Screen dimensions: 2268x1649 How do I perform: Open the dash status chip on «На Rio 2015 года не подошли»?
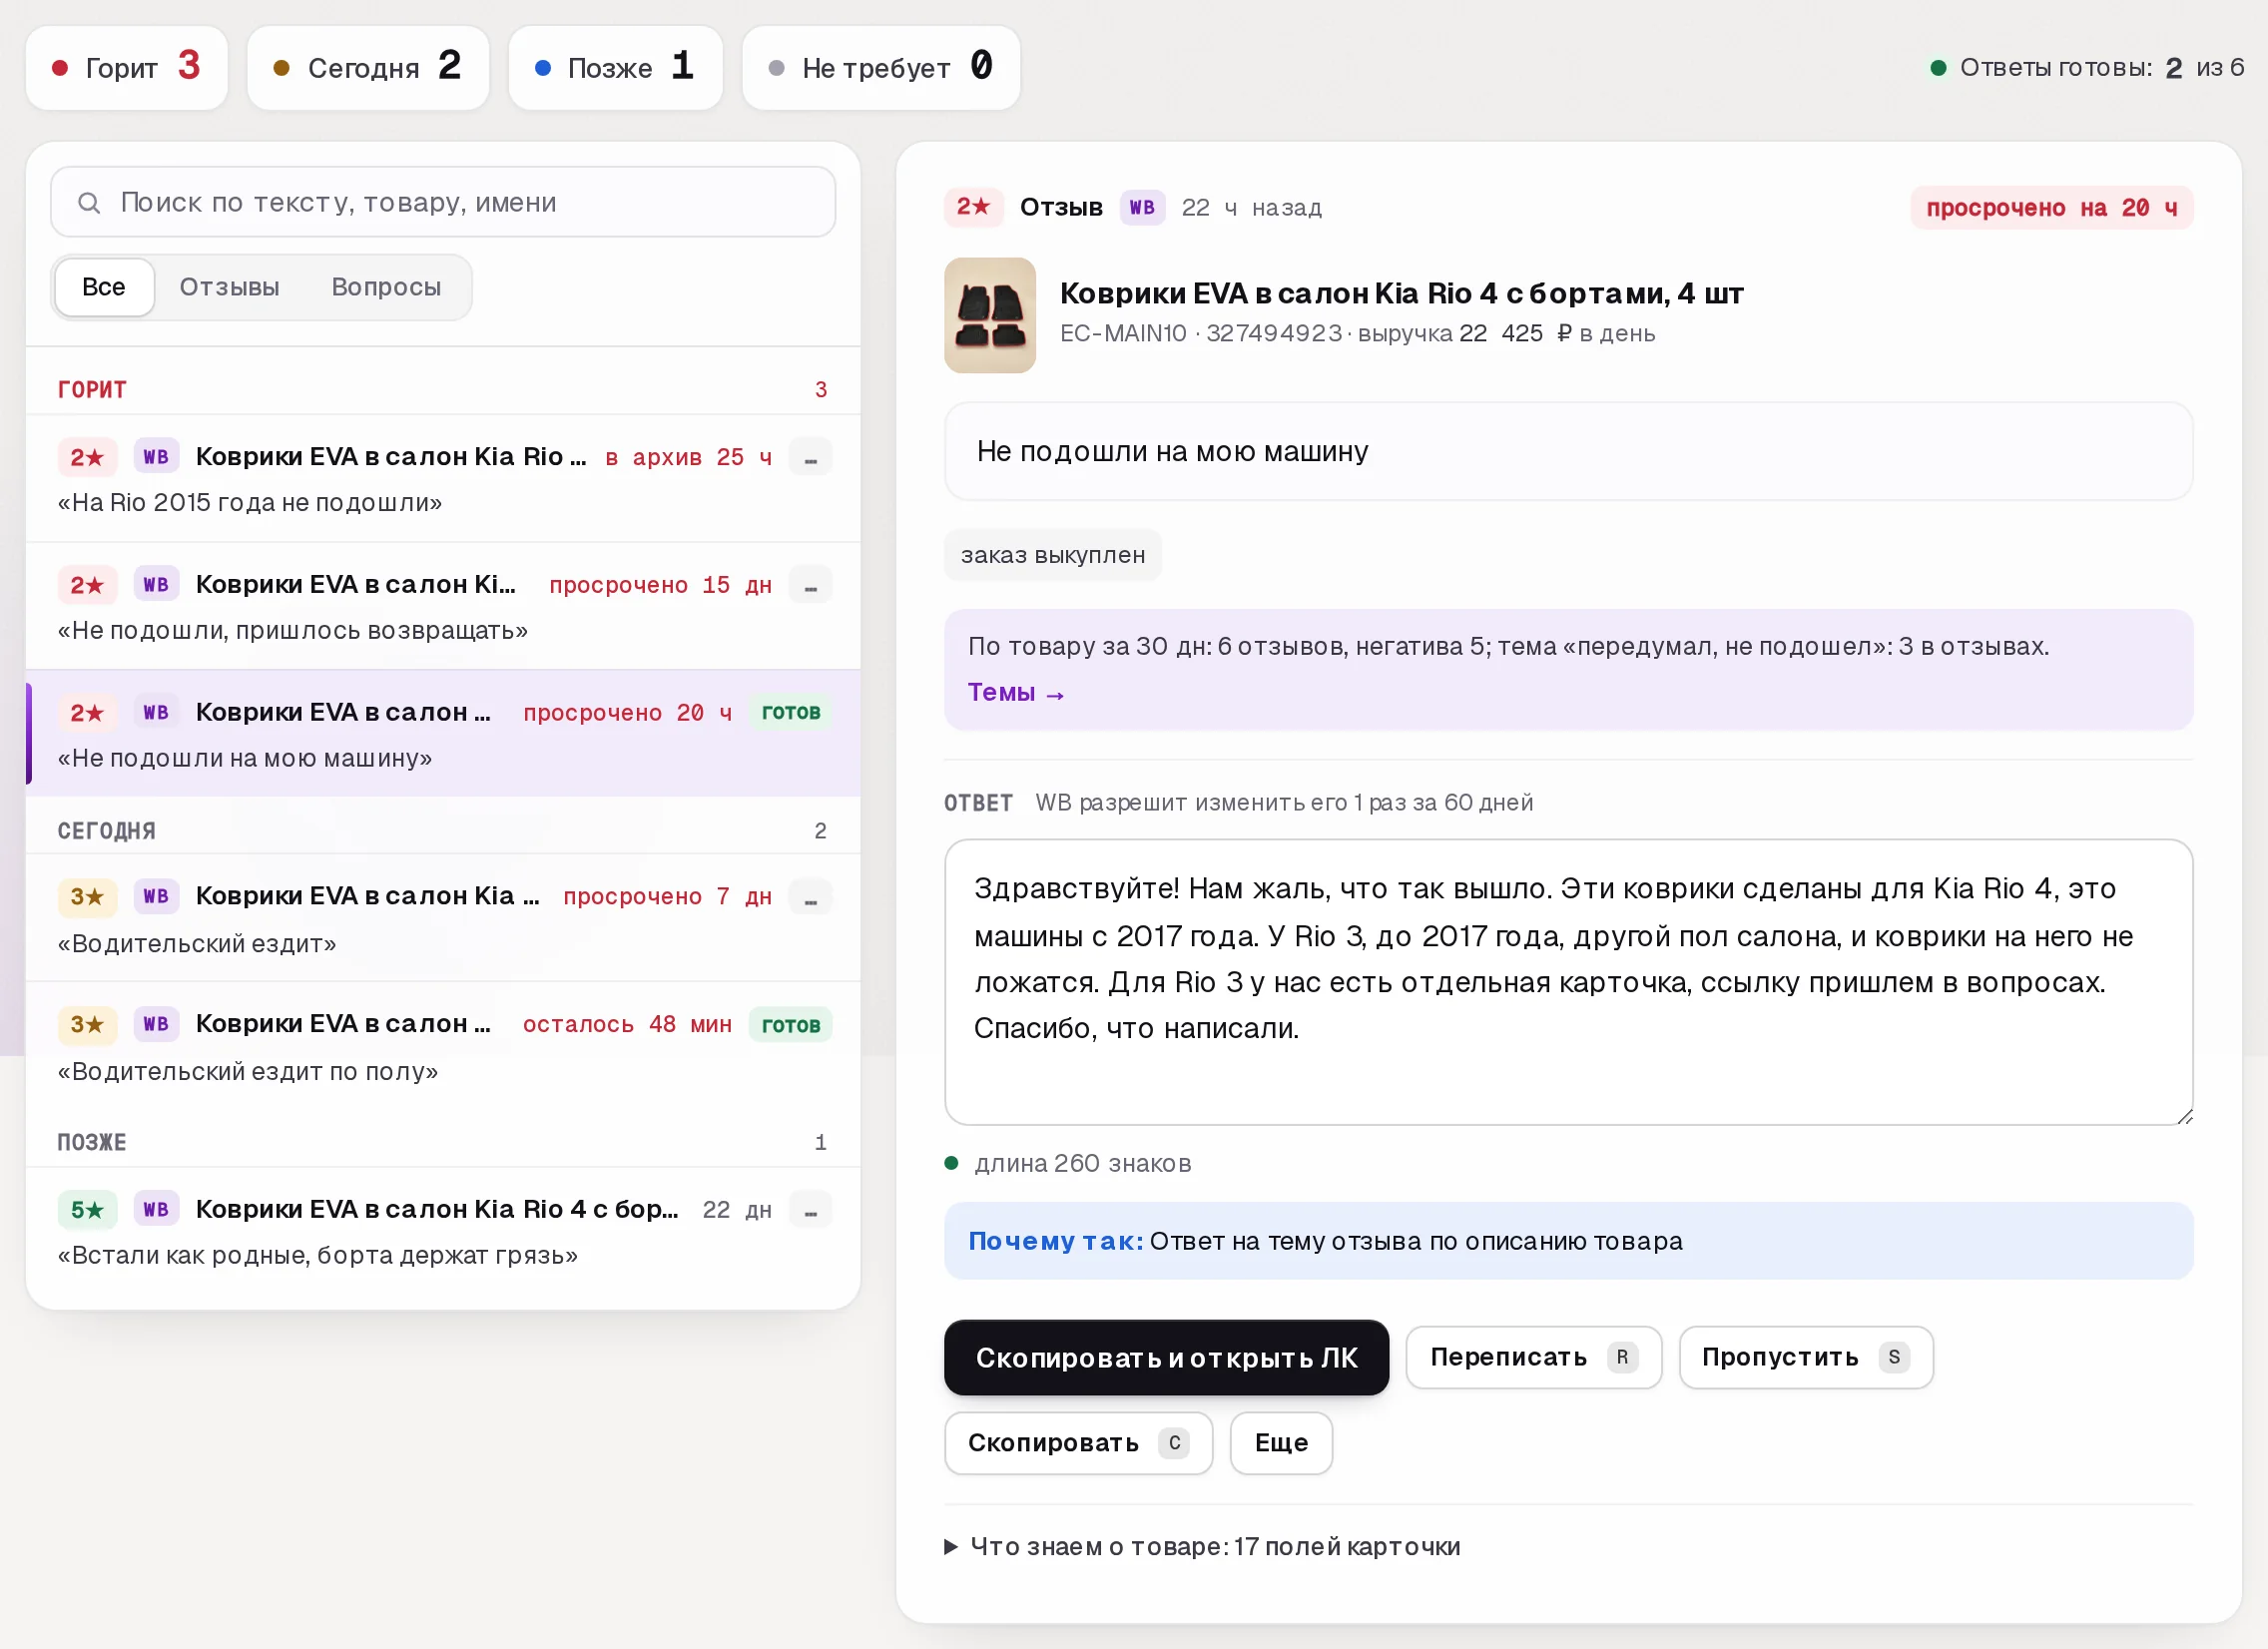click(x=810, y=457)
